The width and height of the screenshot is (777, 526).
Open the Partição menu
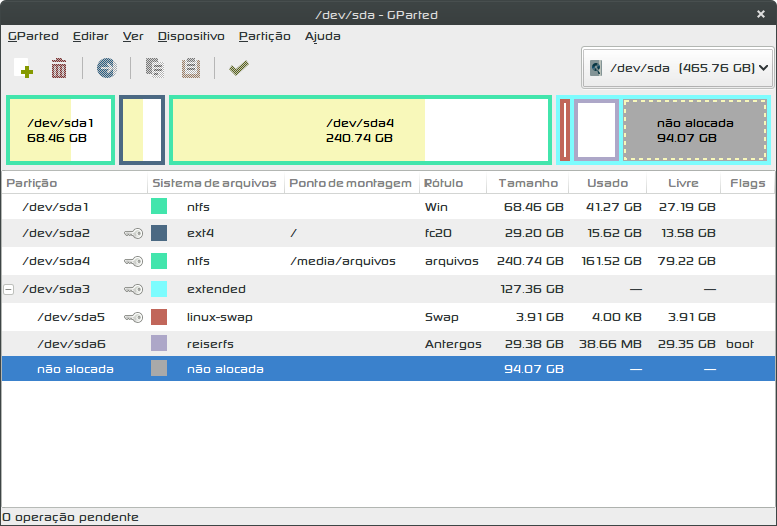pyautogui.click(x=265, y=36)
